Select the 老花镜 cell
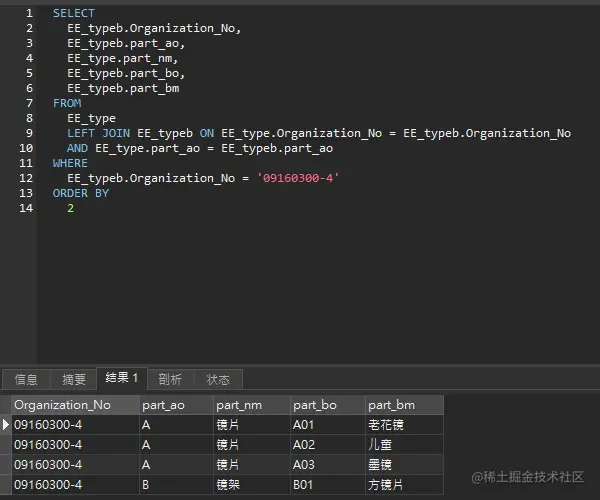 click(x=405, y=425)
